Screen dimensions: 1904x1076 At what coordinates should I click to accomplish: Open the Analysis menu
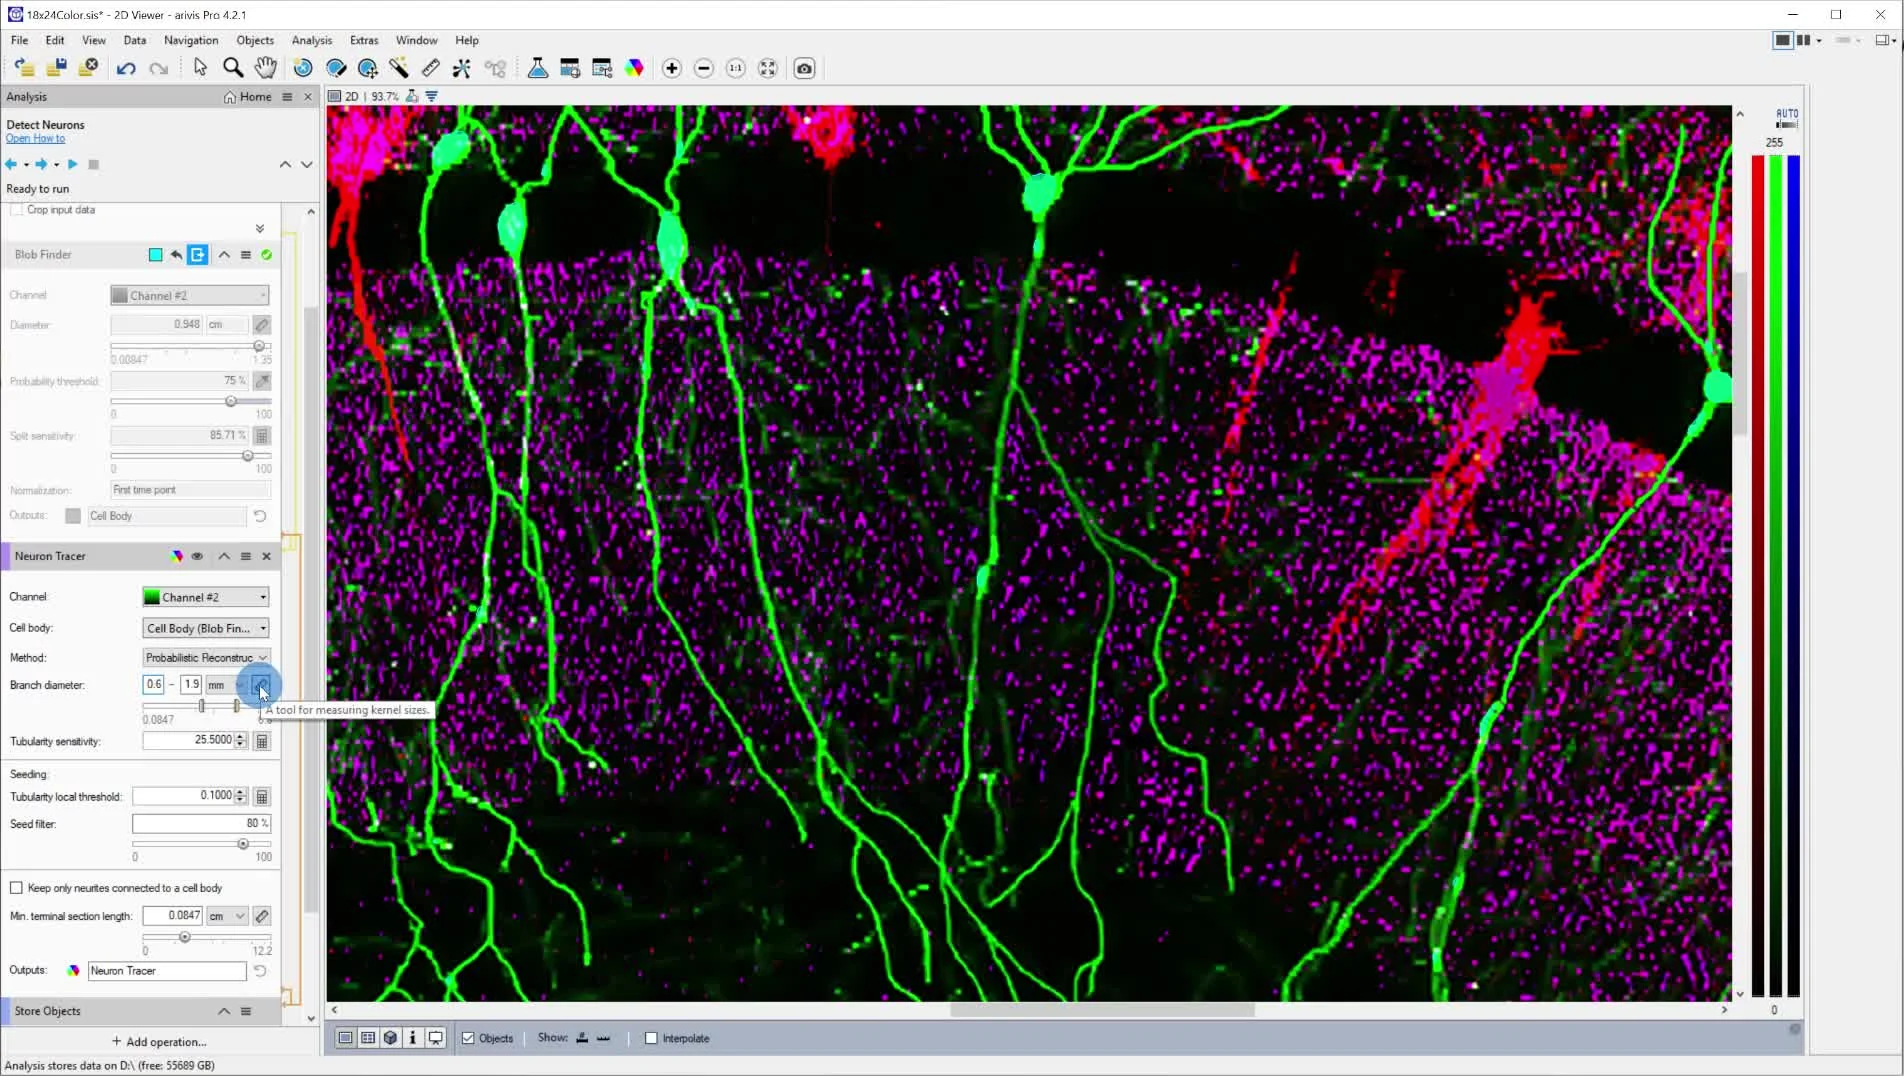[x=312, y=40]
